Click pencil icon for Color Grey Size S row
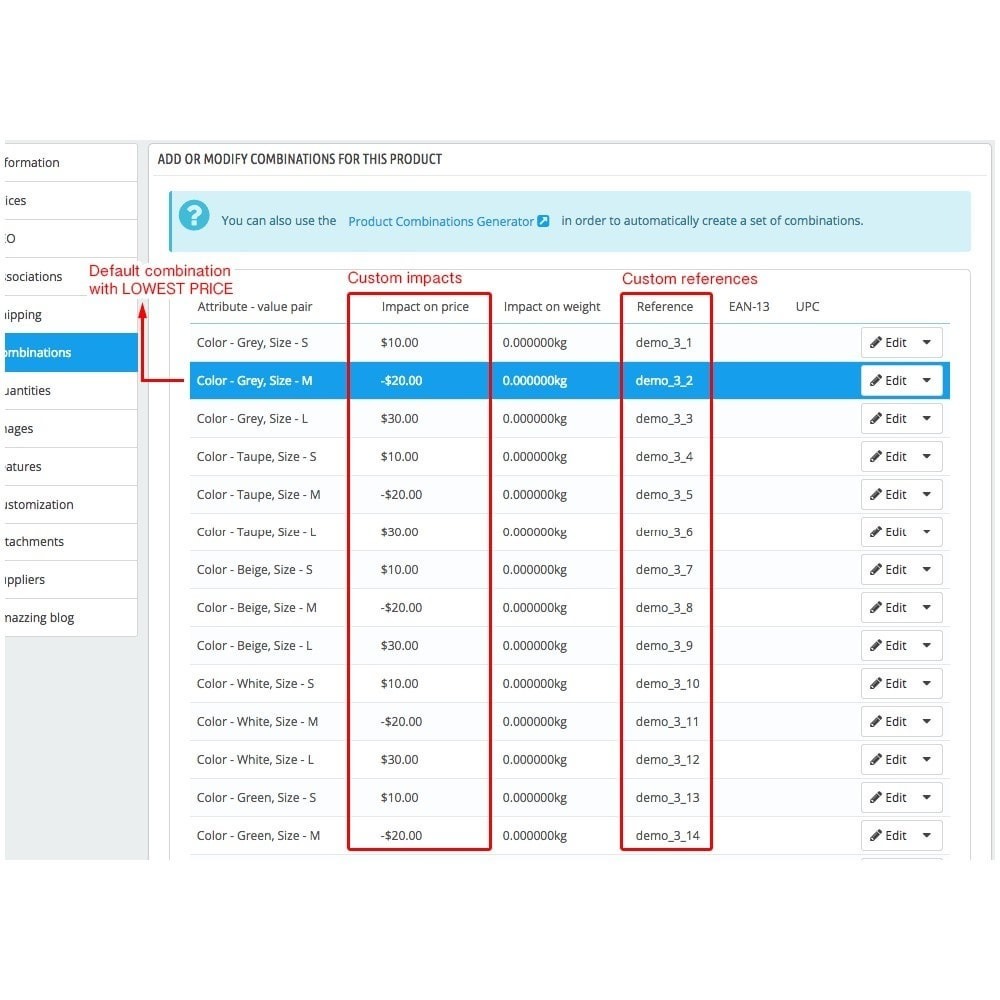Image resolution: width=1000 pixels, height=1000 pixels. (876, 343)
